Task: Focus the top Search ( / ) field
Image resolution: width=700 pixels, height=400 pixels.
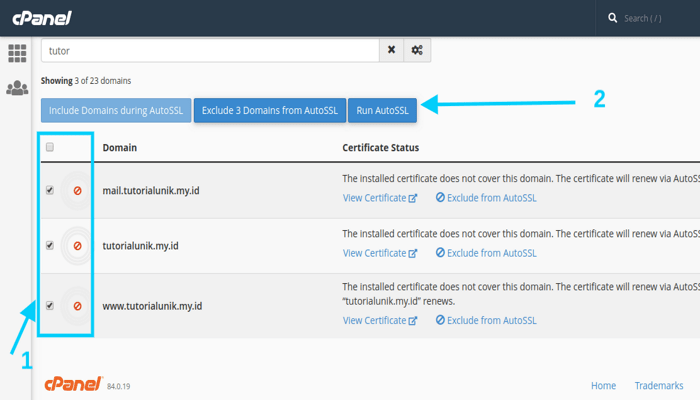Action: click(643, 18)
